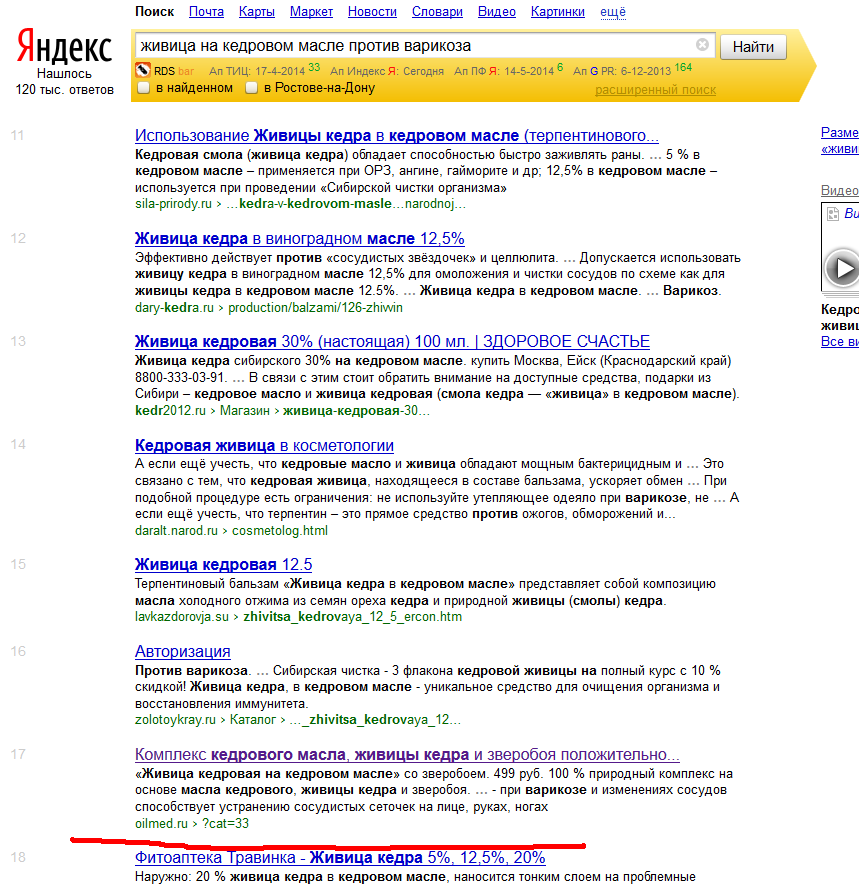Open the 'Авторизация' result link
The width and height of the screenshot is (859, 886).
pyautogui.click(x=183, y=652)
